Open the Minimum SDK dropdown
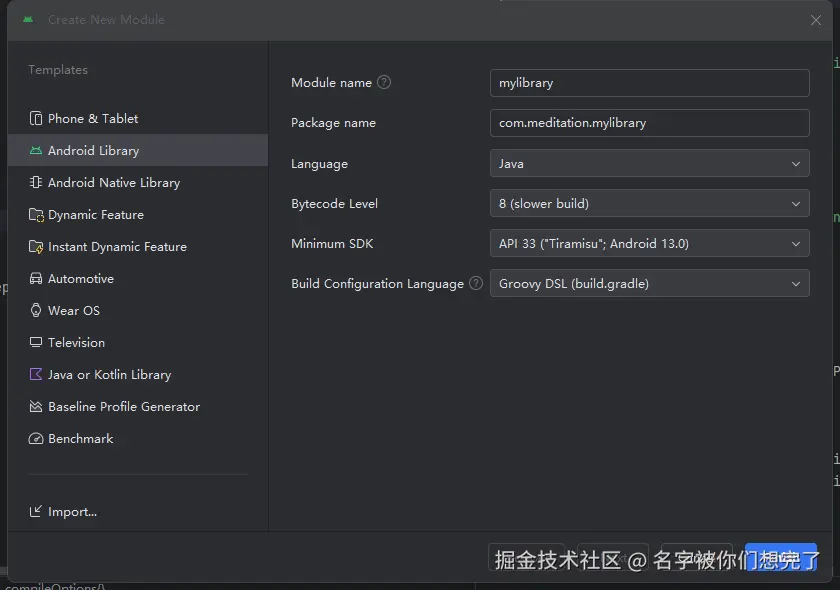Image resolution: width=840 pixels, height=590 pixels. 649,243
